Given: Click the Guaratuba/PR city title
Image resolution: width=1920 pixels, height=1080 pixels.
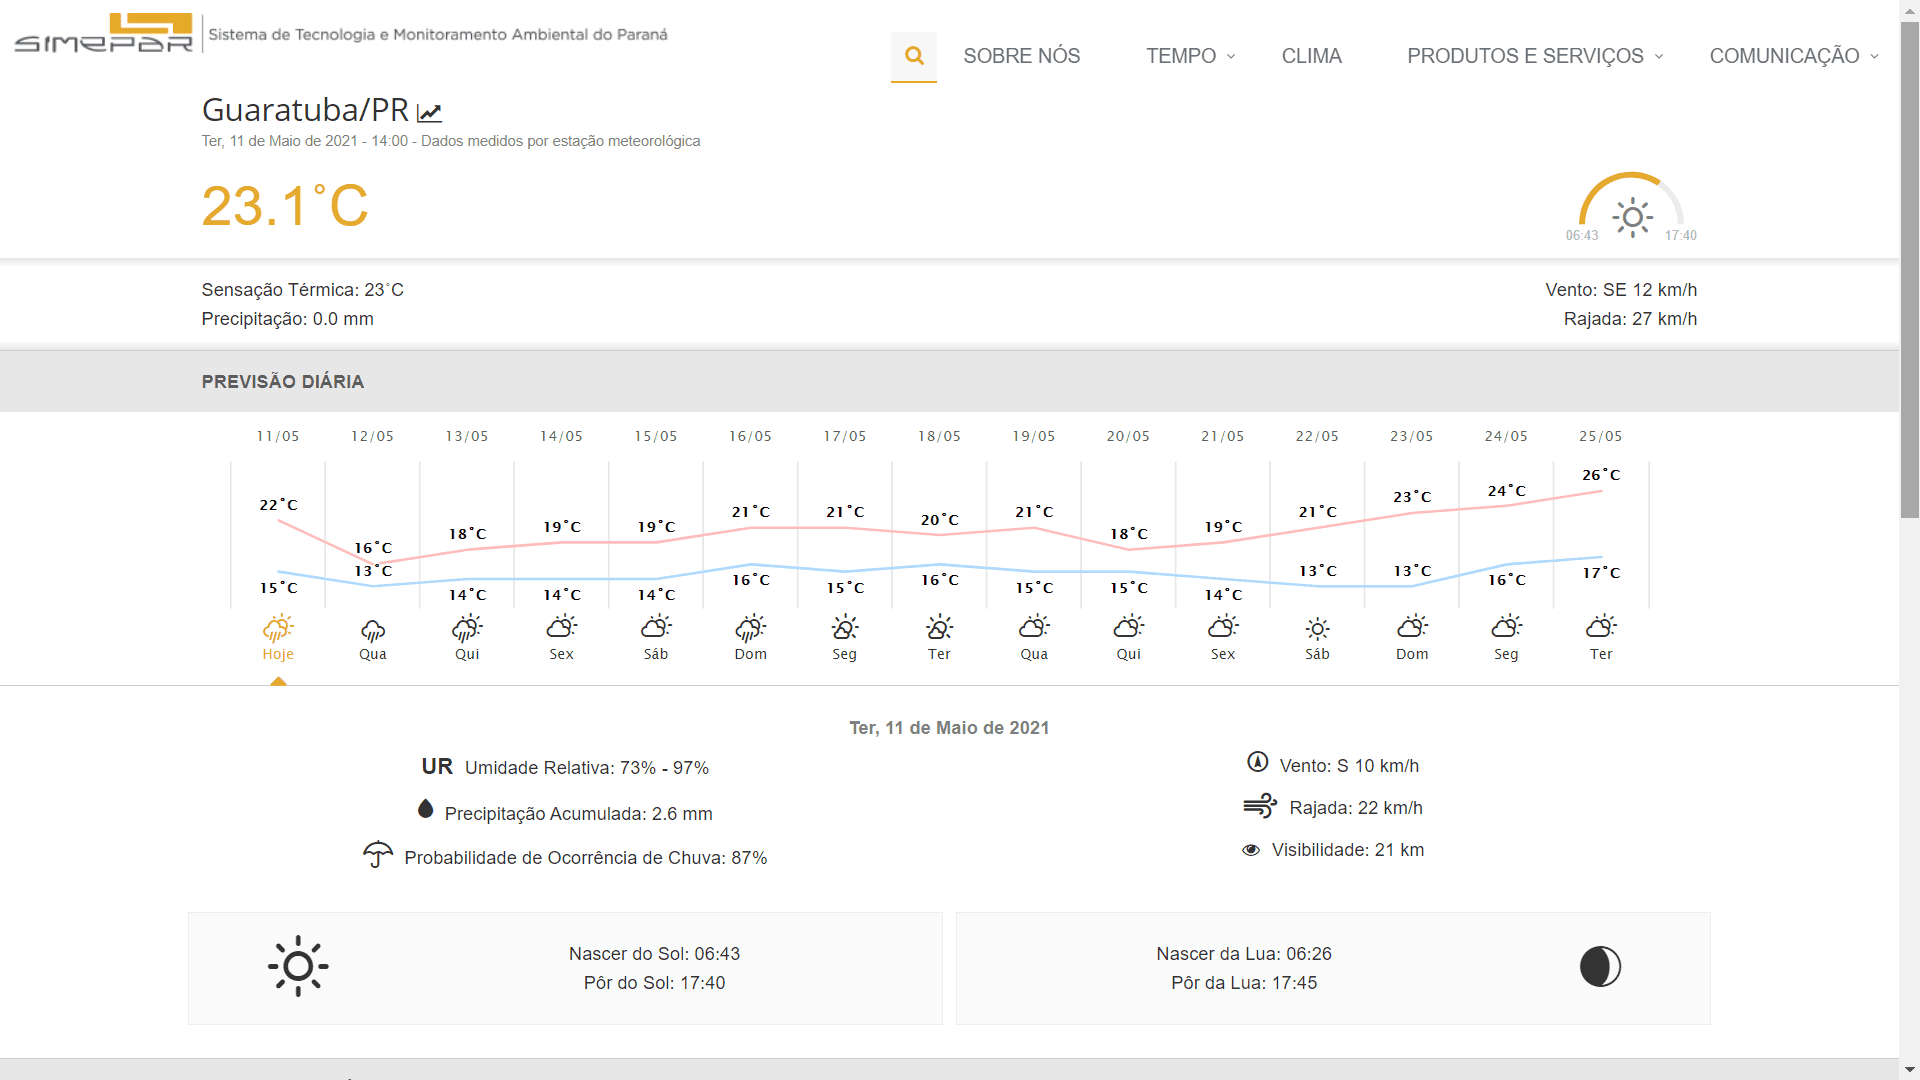Looking at the screenshot, I should 305,110.
